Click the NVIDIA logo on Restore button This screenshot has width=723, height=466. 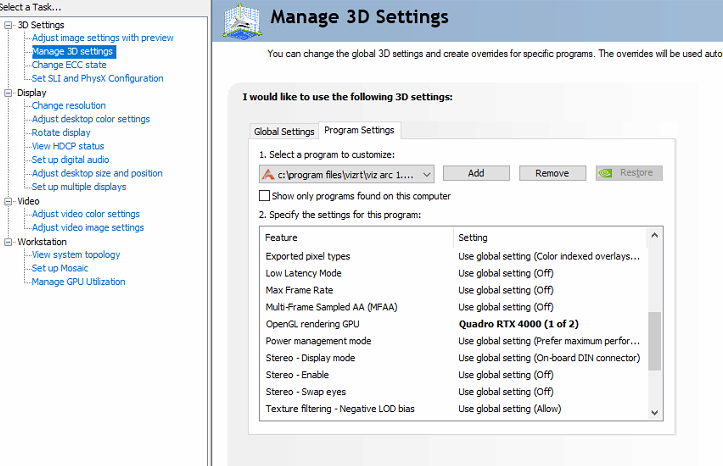coord(606,173)
